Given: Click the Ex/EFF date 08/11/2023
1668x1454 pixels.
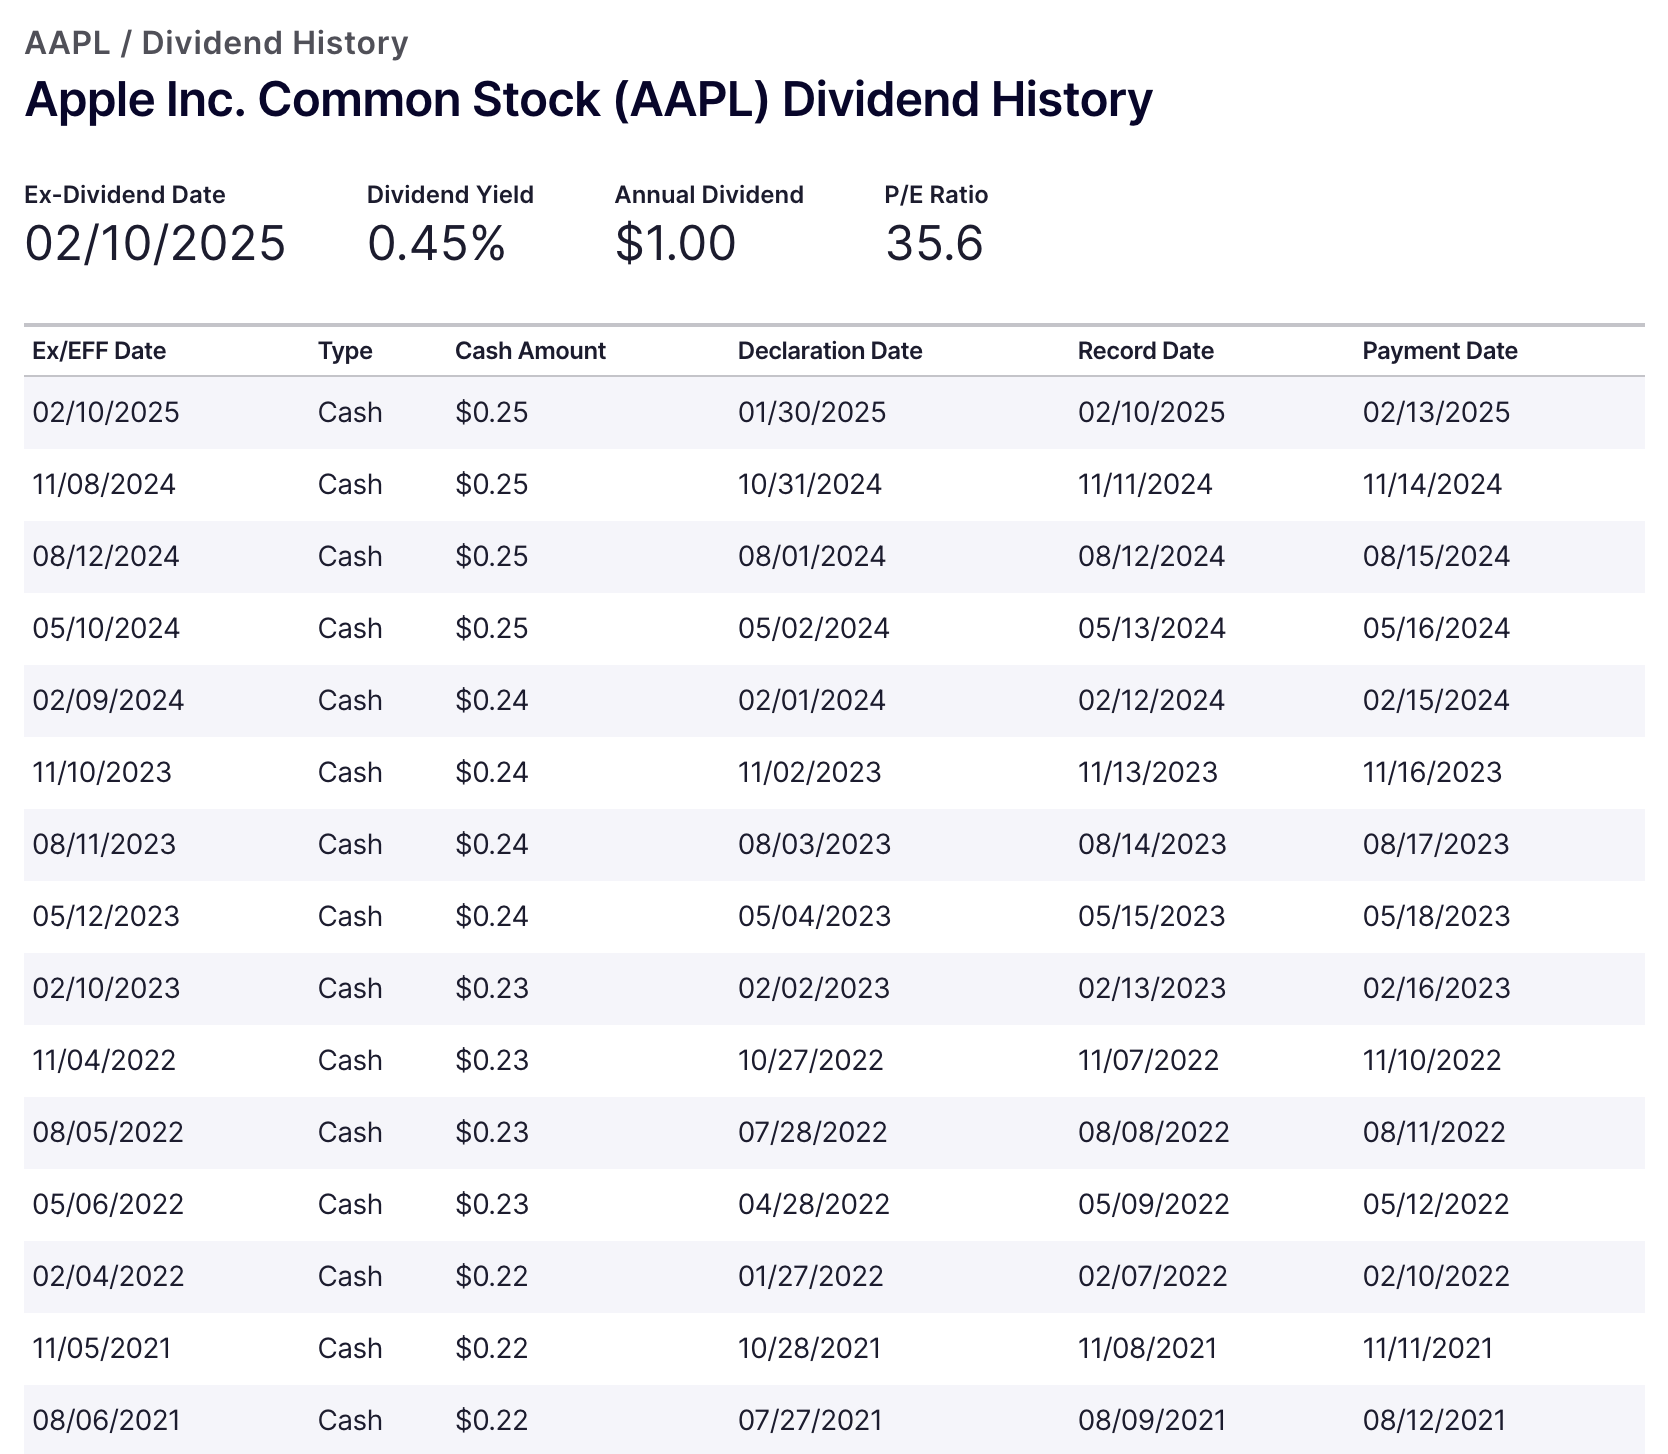Looking at the screenshot, I should [x=104, y=845].
